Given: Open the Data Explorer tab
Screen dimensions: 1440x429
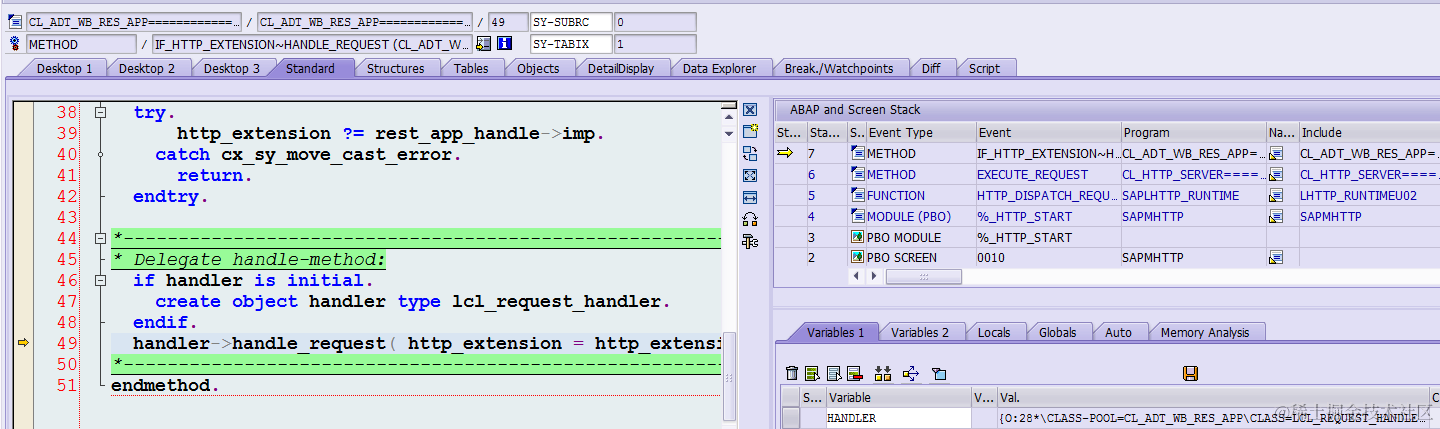Looking at the screenshot, I should point(720,68).
